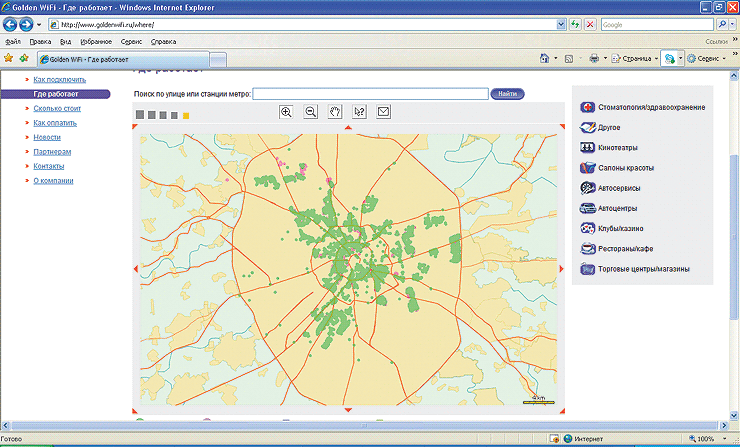
Task: Open a new blank browser tab
Action: [218, 60]
